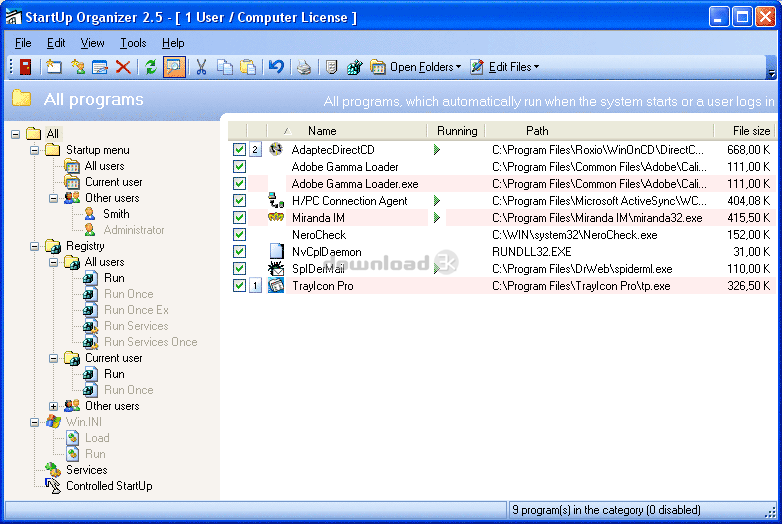Select Run Services Once tree item
Image resolution: width=782 pixels, height=524 pixels.
point(151,342)
